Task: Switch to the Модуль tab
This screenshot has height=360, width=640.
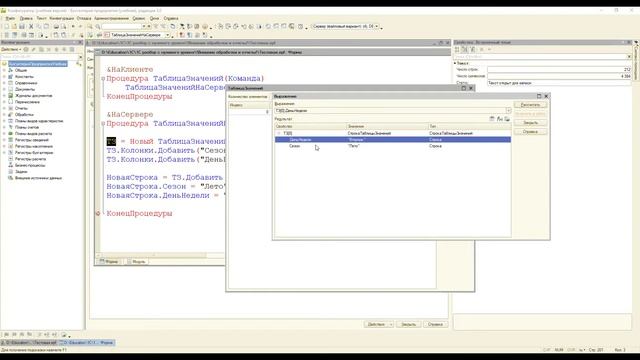Action: [136, 262]
